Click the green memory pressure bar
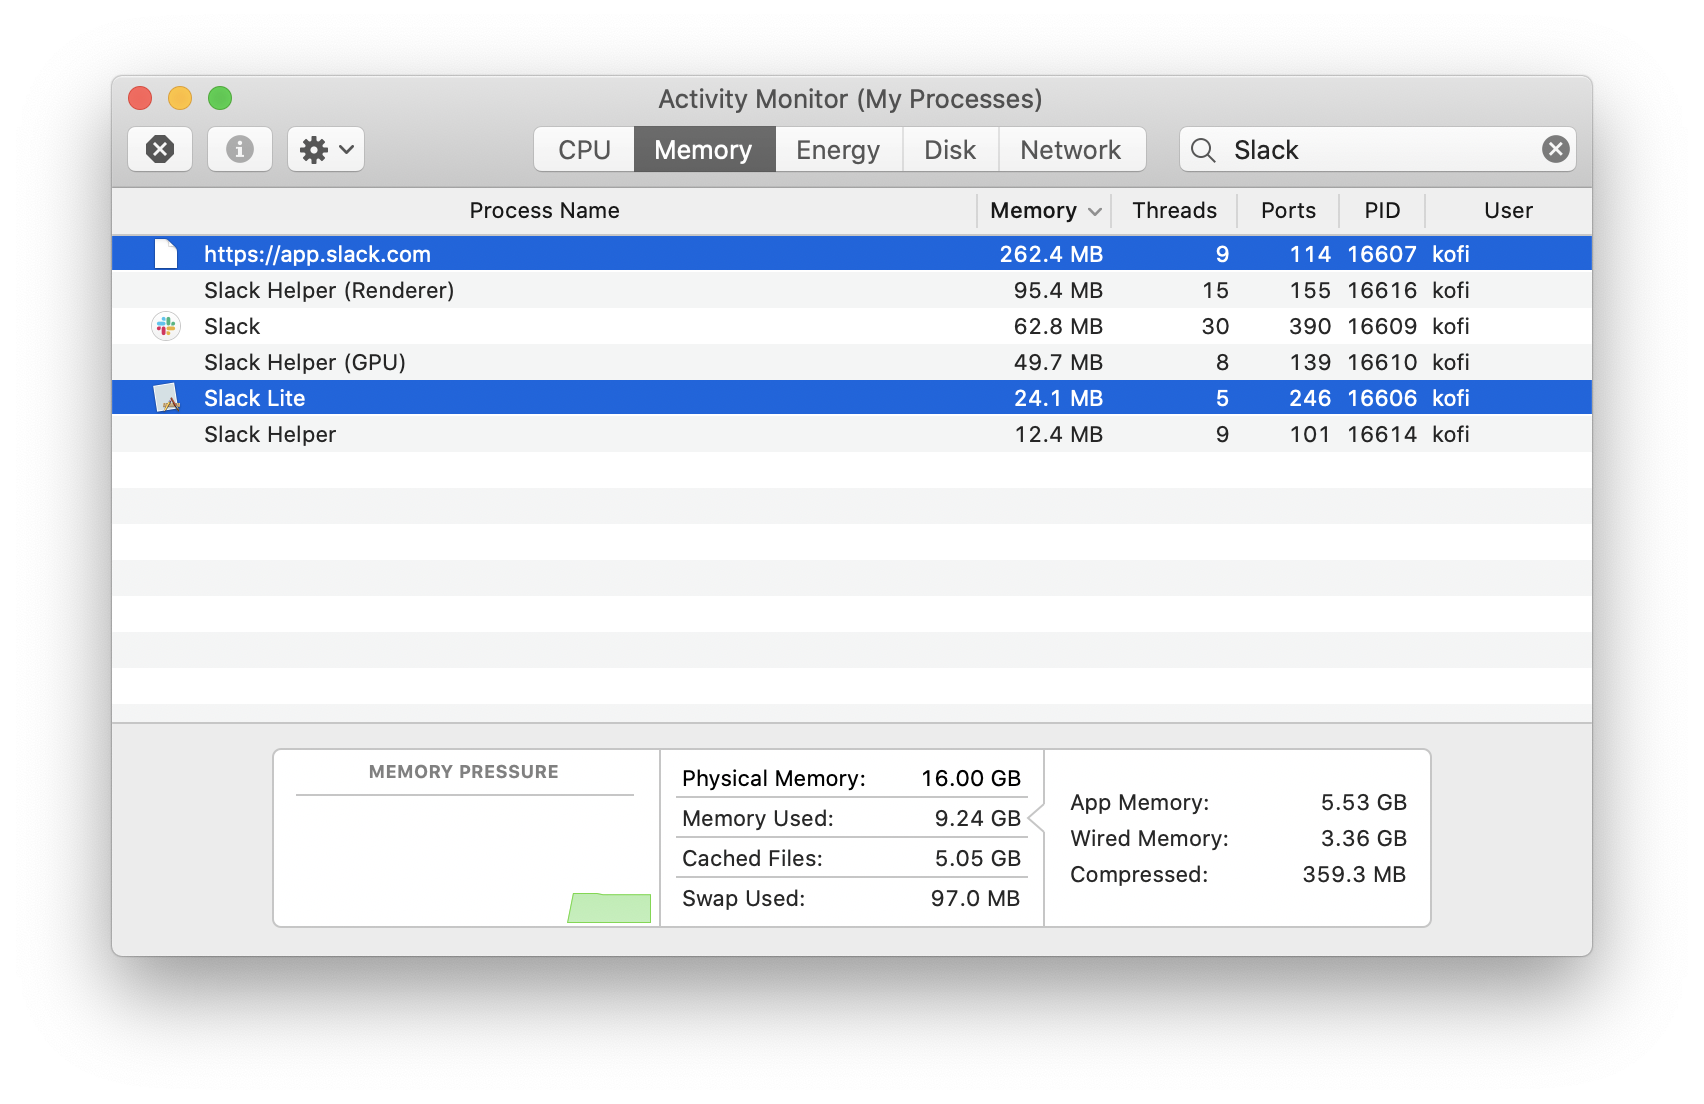Image resolution: width=1704 pixels, height=1104 pixels. 609,908
